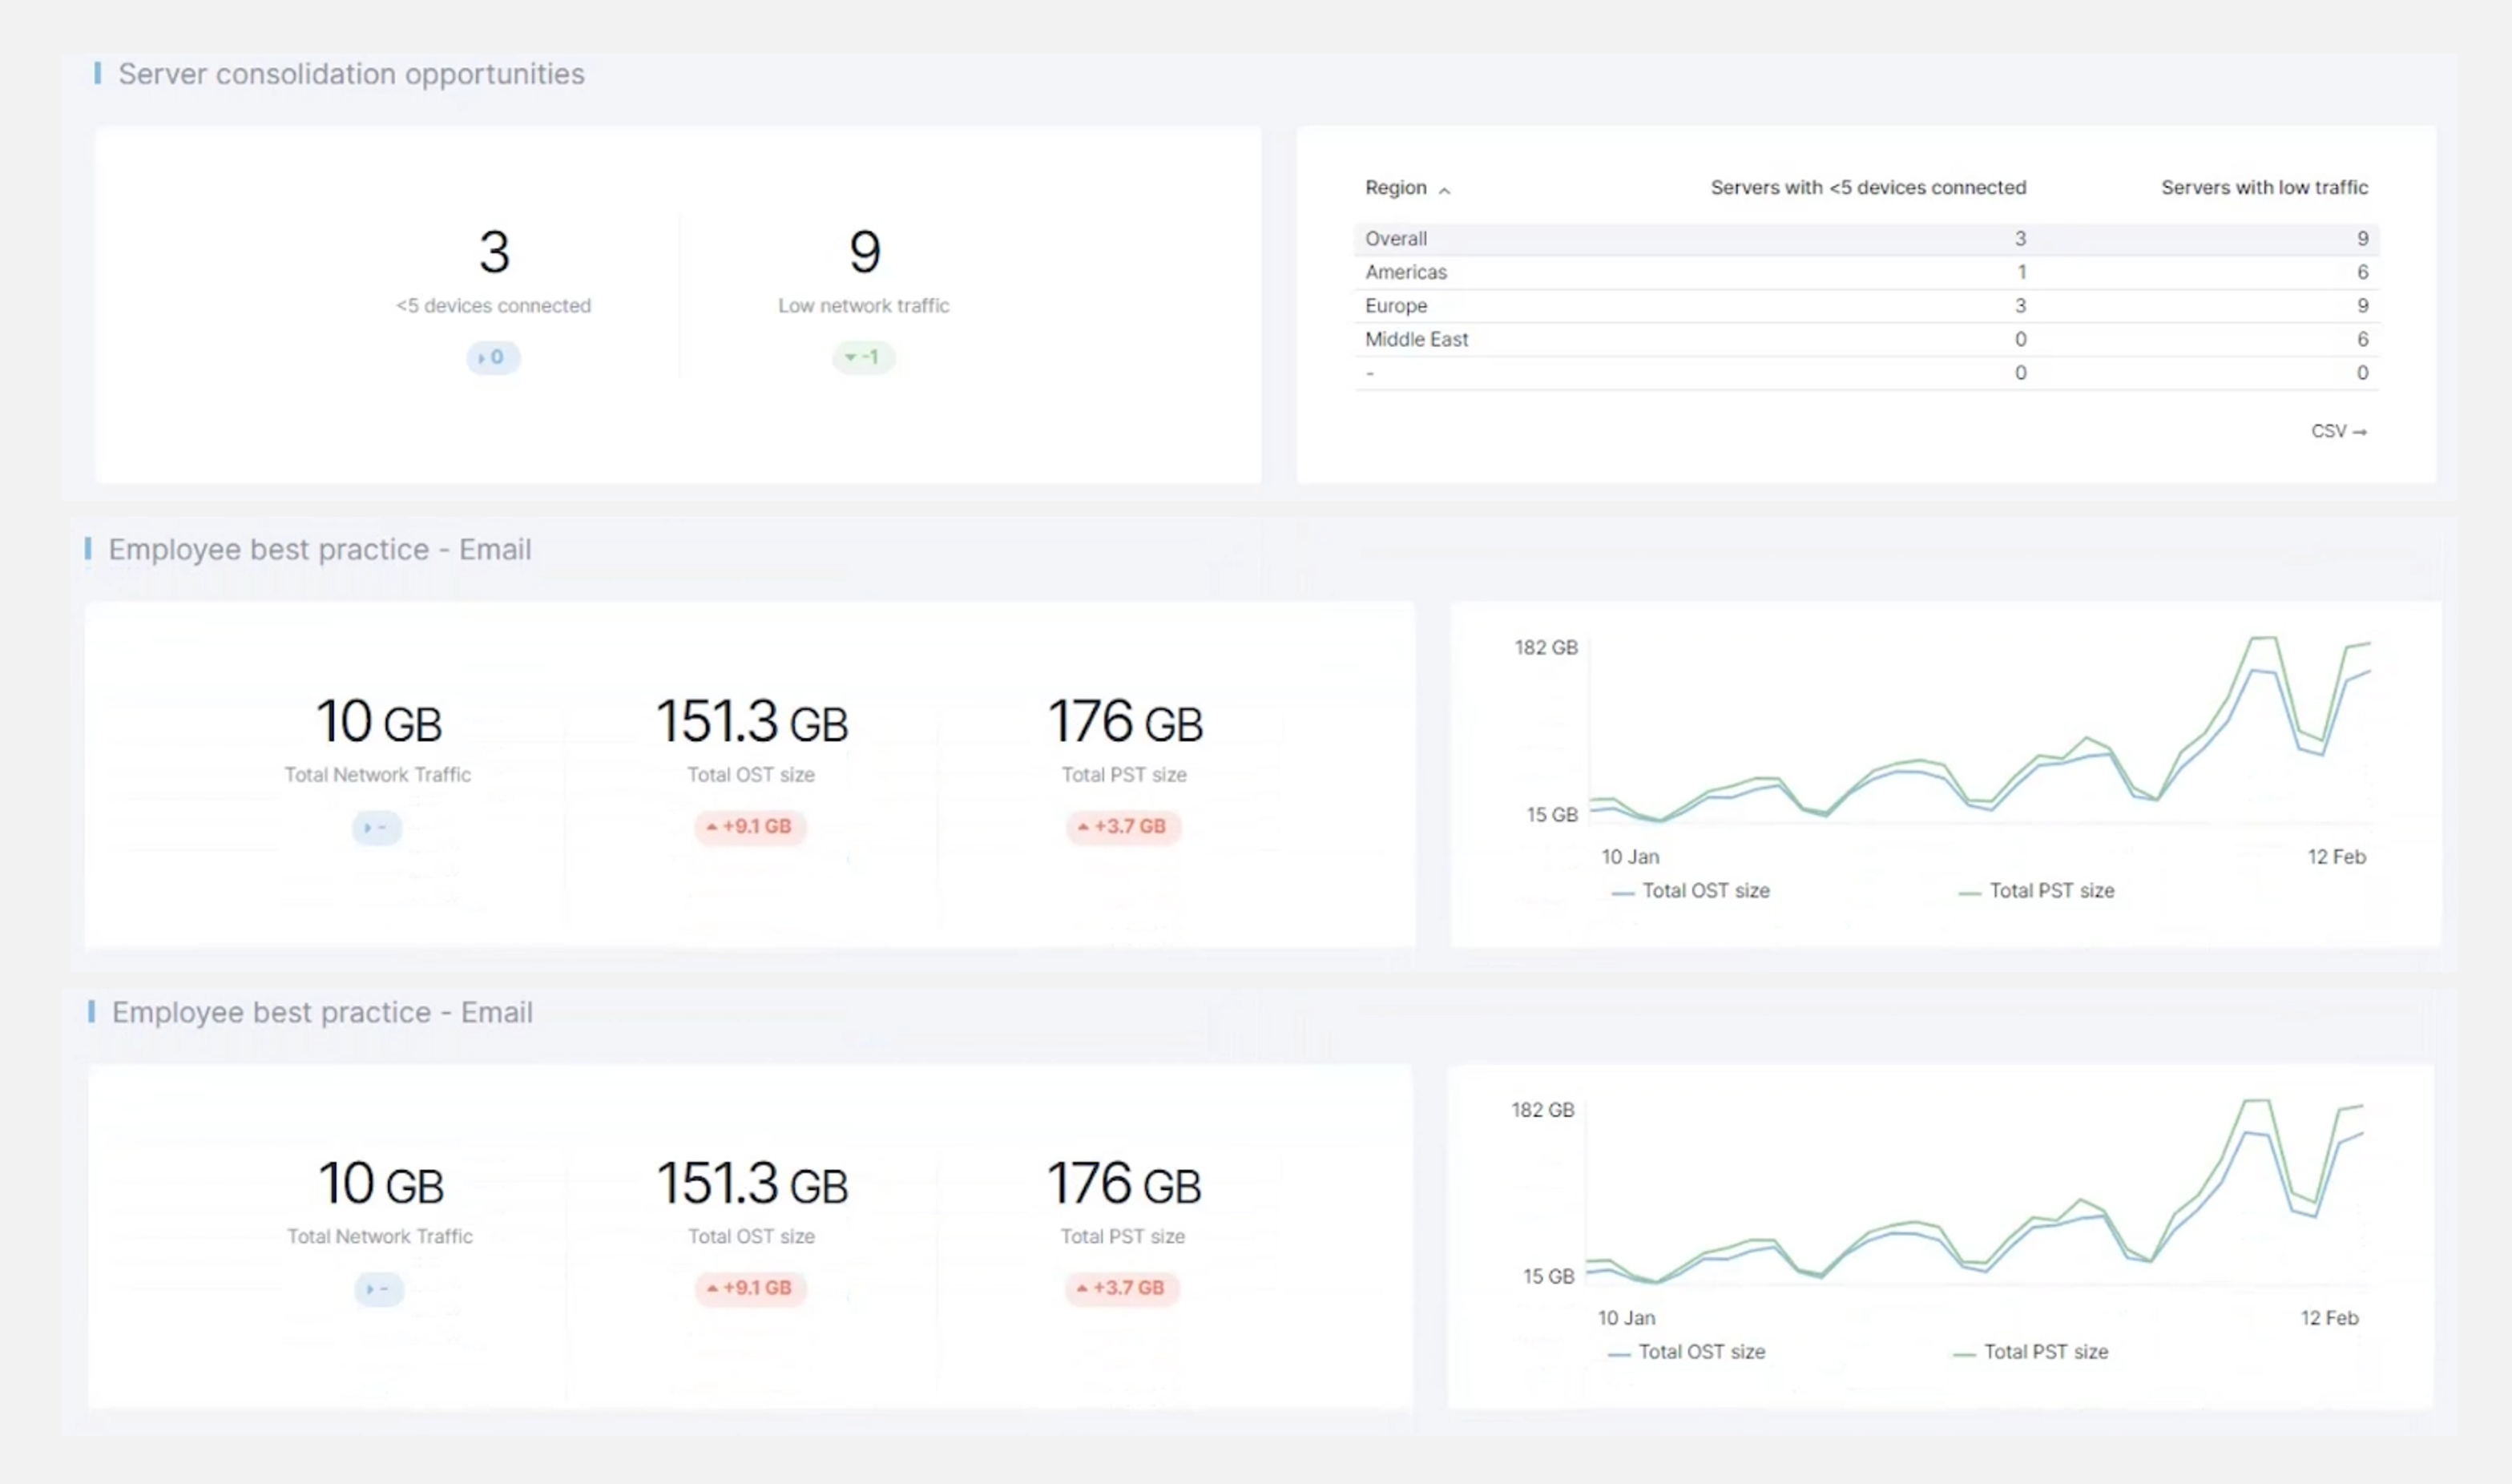Toggle Total OST size legend in second email chart
Screen dimensions: 2512x1484
(1700, 1352)
